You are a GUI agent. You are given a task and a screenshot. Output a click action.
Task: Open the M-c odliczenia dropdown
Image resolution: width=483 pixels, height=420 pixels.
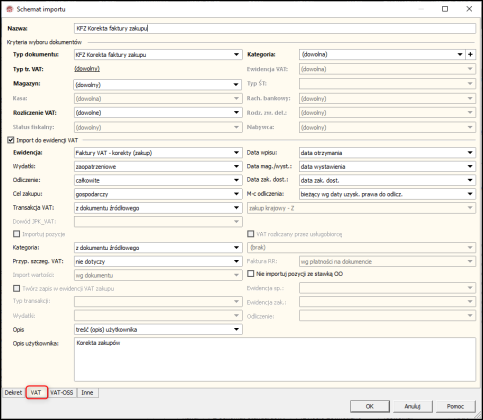(387, 194)
